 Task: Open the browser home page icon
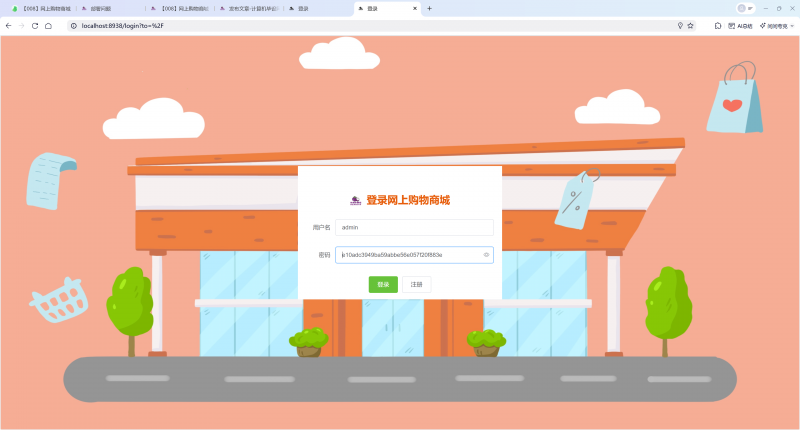[x=48, y=25]
